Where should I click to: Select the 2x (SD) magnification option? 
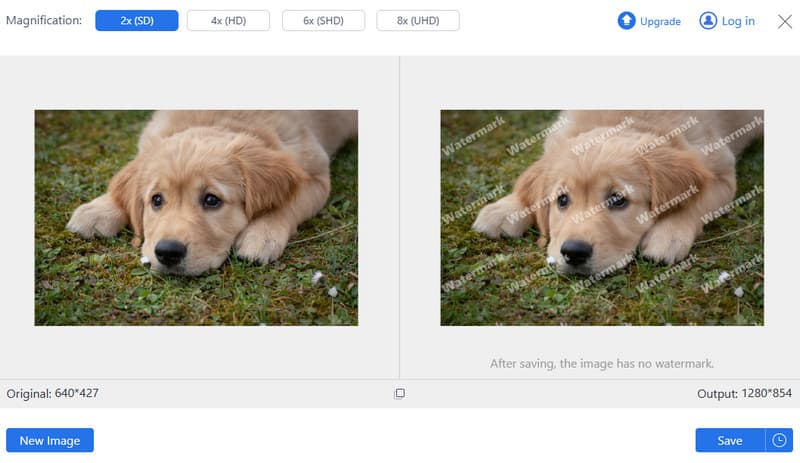[137, 21]
